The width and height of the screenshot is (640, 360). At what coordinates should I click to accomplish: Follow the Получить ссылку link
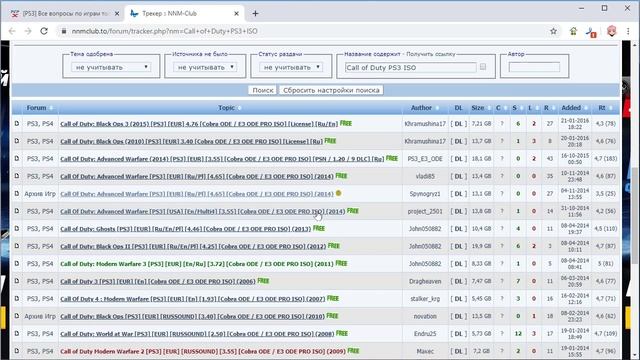pyautogui.click(x=431, y=54)
